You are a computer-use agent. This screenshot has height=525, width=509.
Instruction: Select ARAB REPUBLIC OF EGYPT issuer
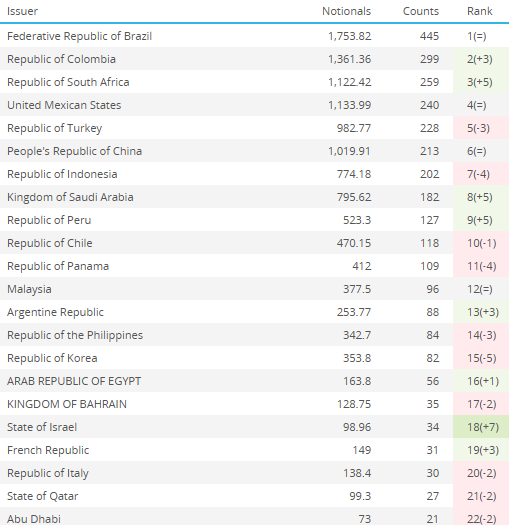(x=74, y=381)
